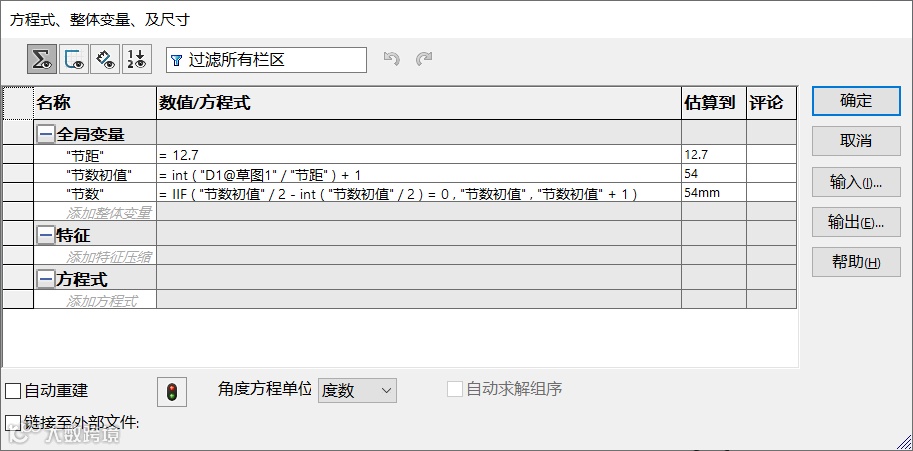Click the = 12.7 equation cell
This screenshot has height=451, width=913.
[419, 155]
